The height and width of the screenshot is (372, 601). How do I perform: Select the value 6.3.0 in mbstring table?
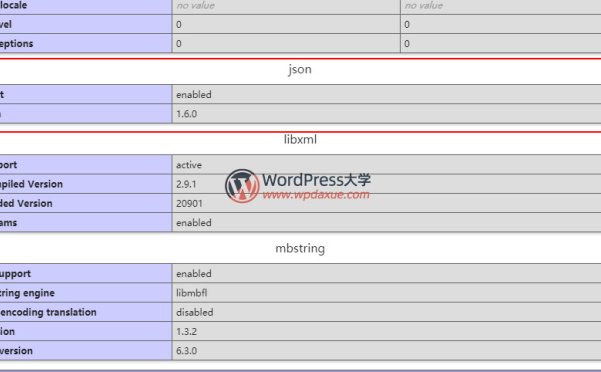tap(187, 351)
